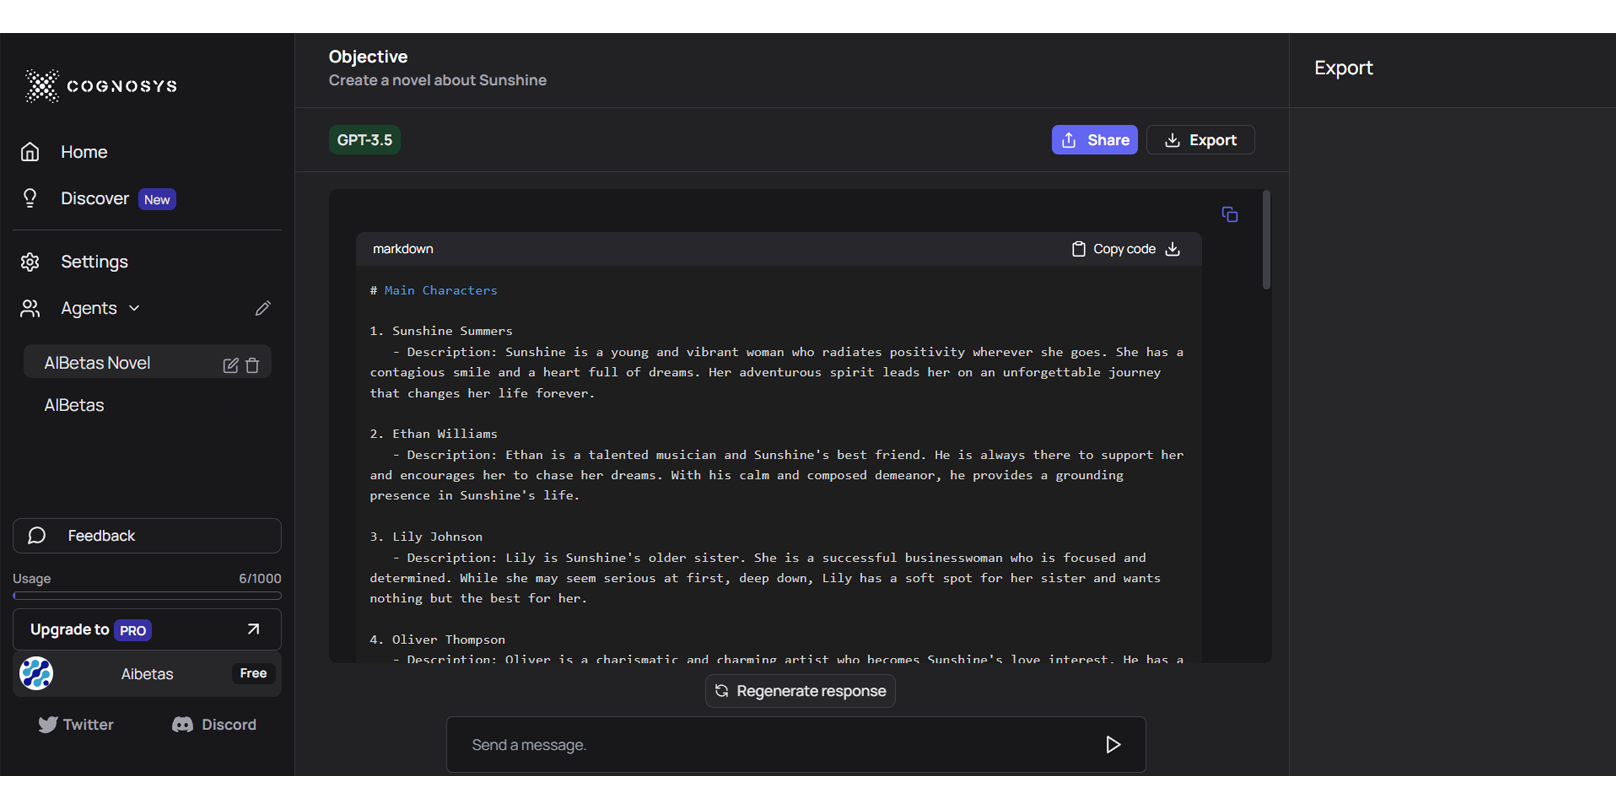1616x808 pixels.
Task: Click the Export panel heading
Action: click(1343, 68)
